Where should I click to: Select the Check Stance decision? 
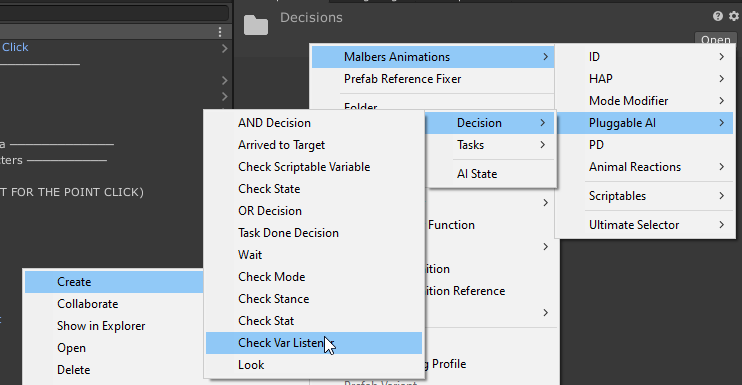point(314,299)
